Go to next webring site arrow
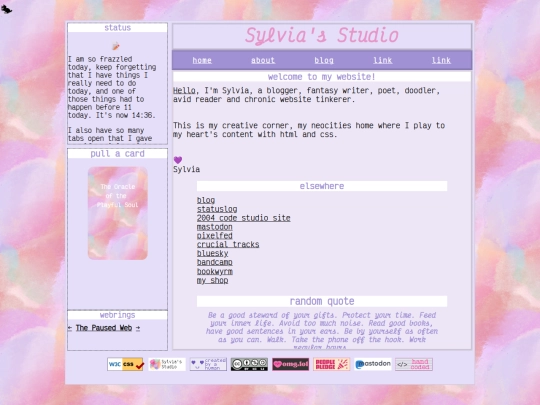 pyautogui.click(x=138, y=328)
